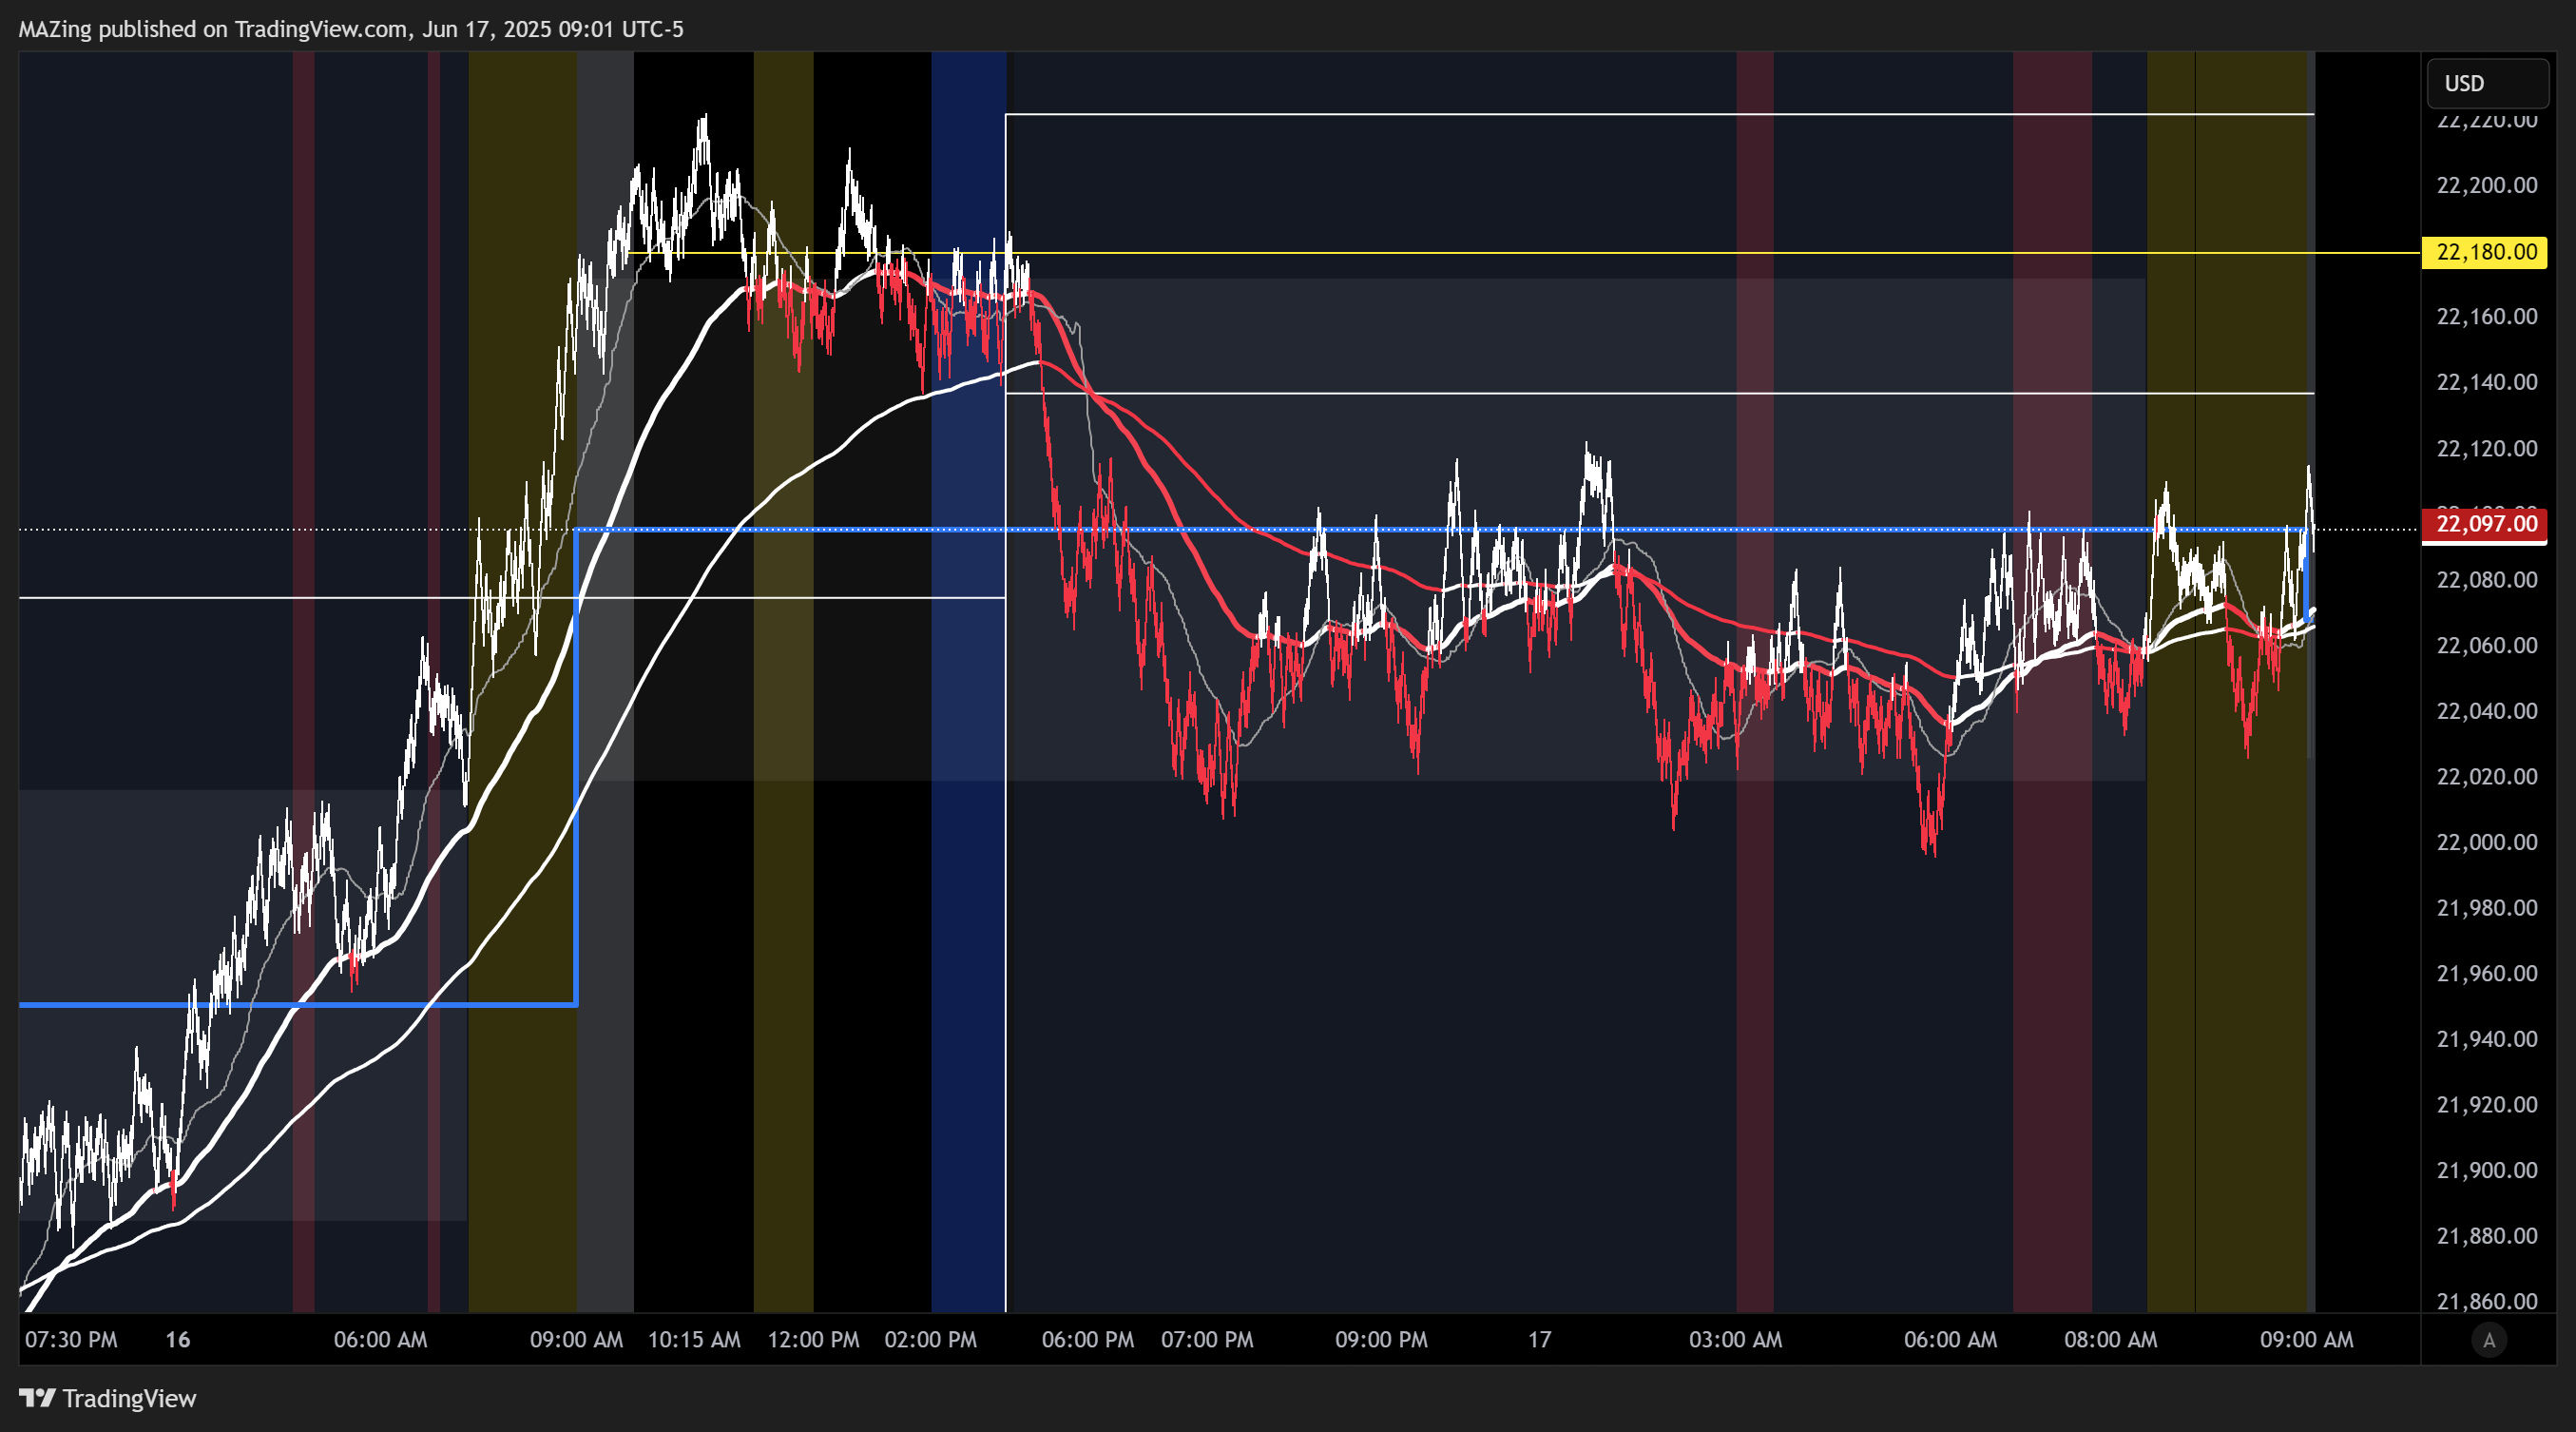Click the 12:00 PM time axis label

coord(813,1340)
